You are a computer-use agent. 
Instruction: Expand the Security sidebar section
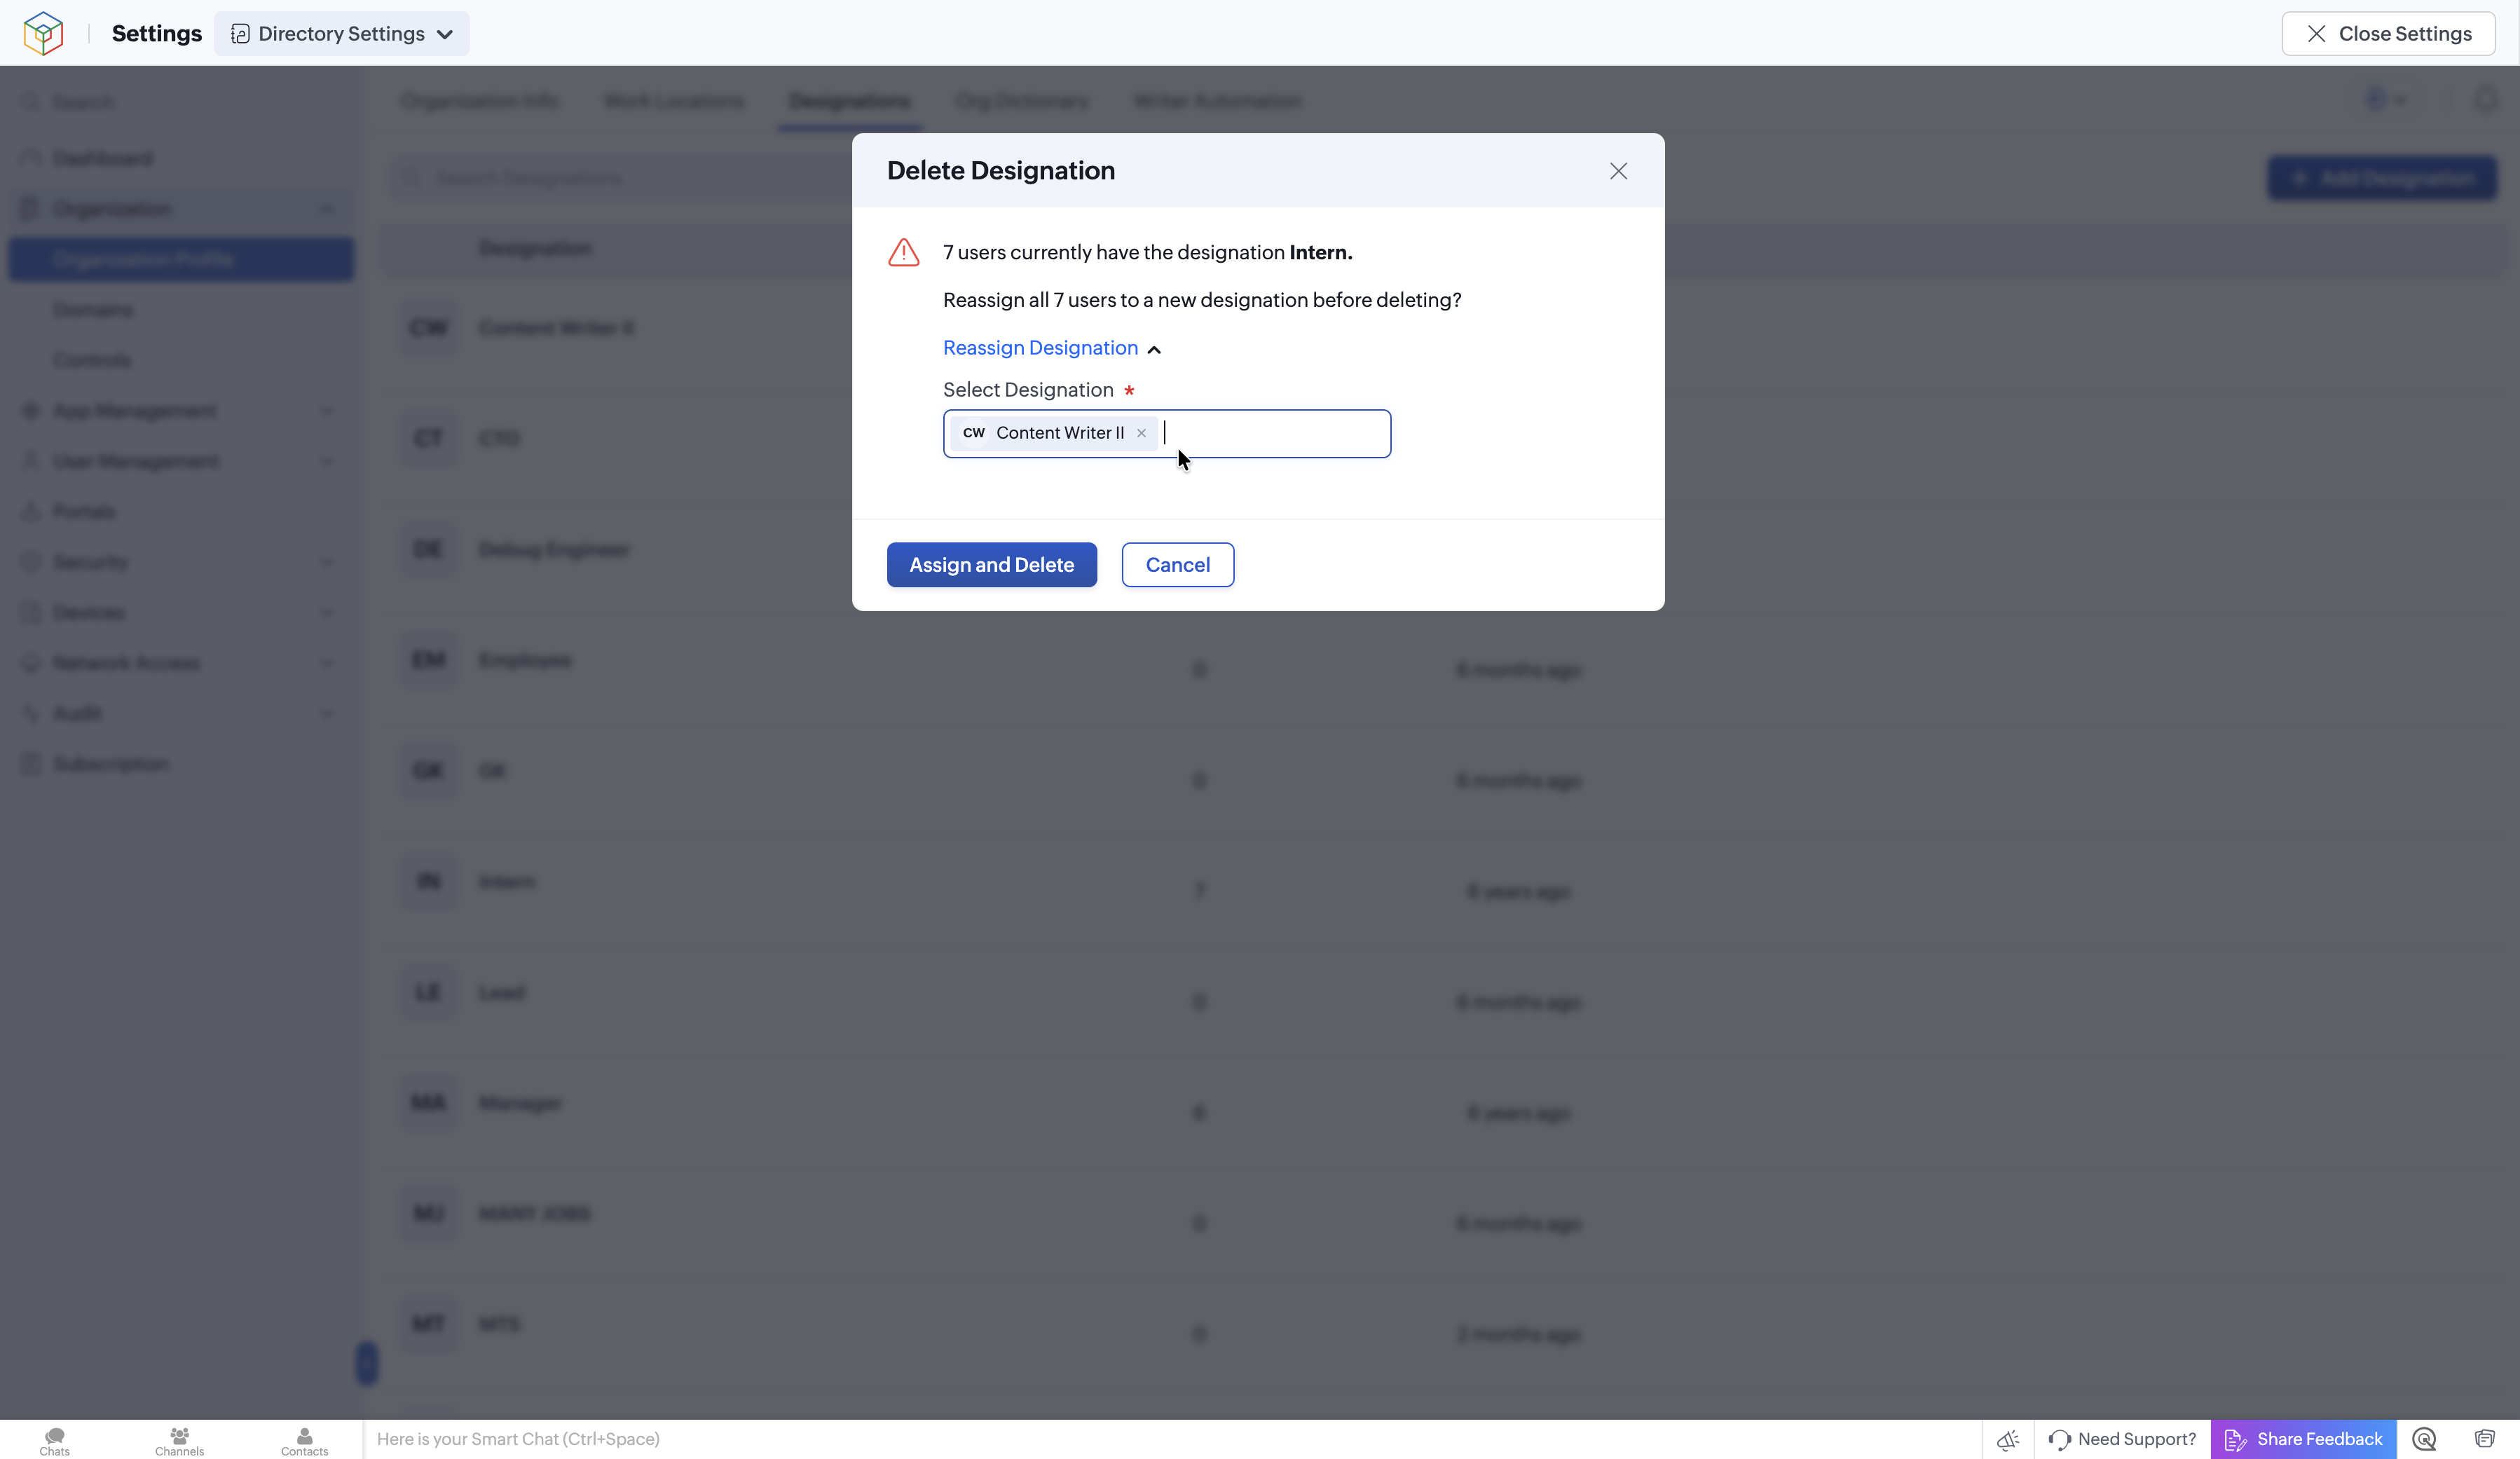click(182, 562)
